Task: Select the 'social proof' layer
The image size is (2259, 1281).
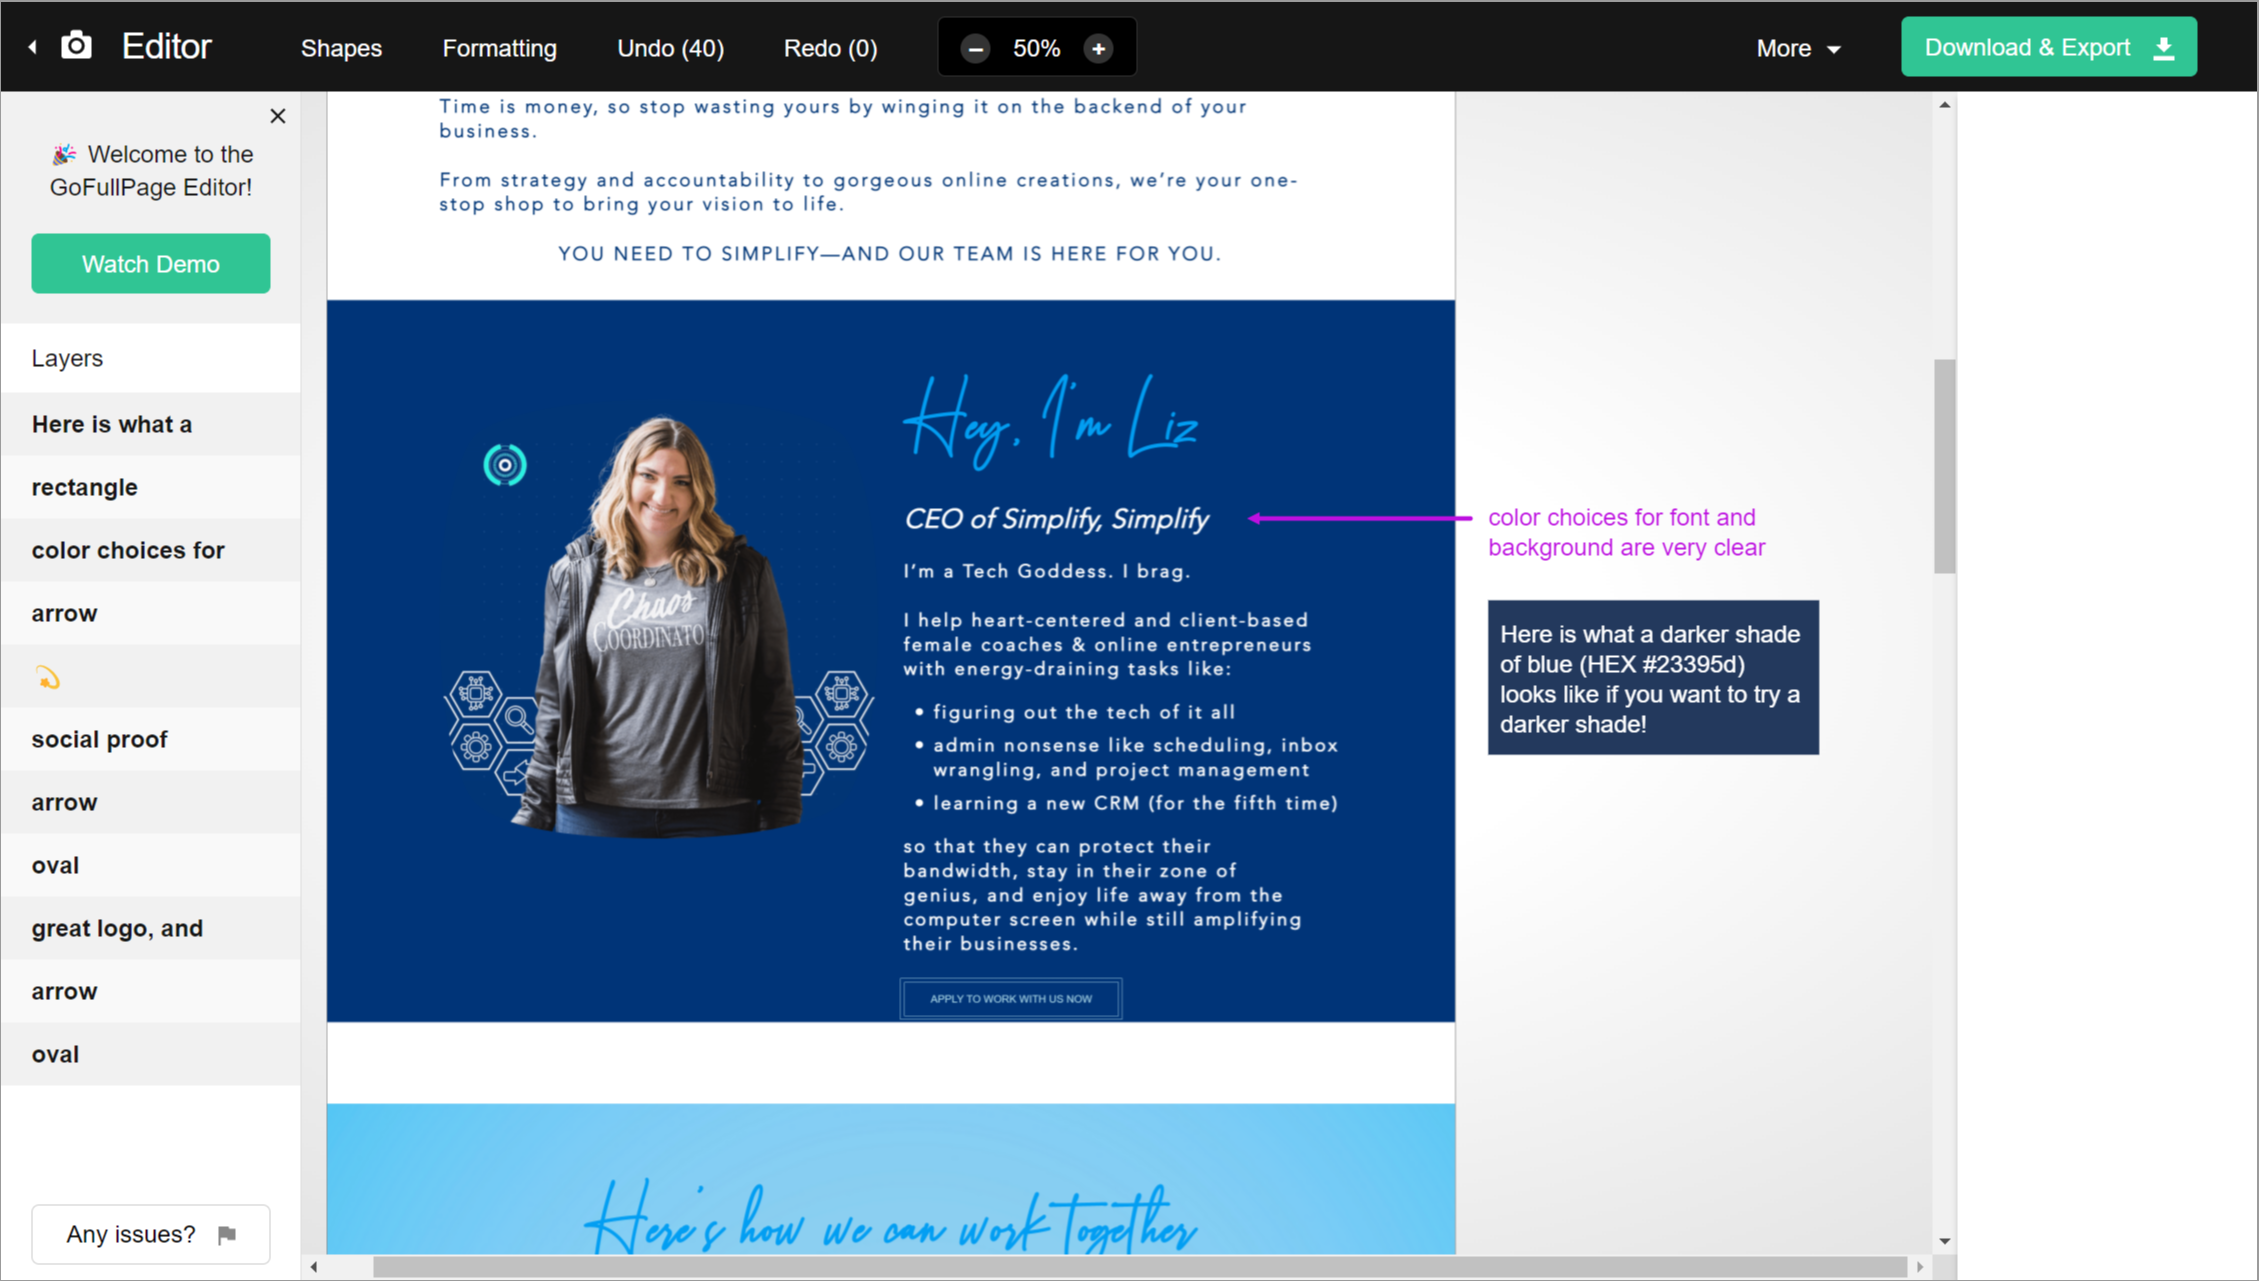Action: pos(100,739)
